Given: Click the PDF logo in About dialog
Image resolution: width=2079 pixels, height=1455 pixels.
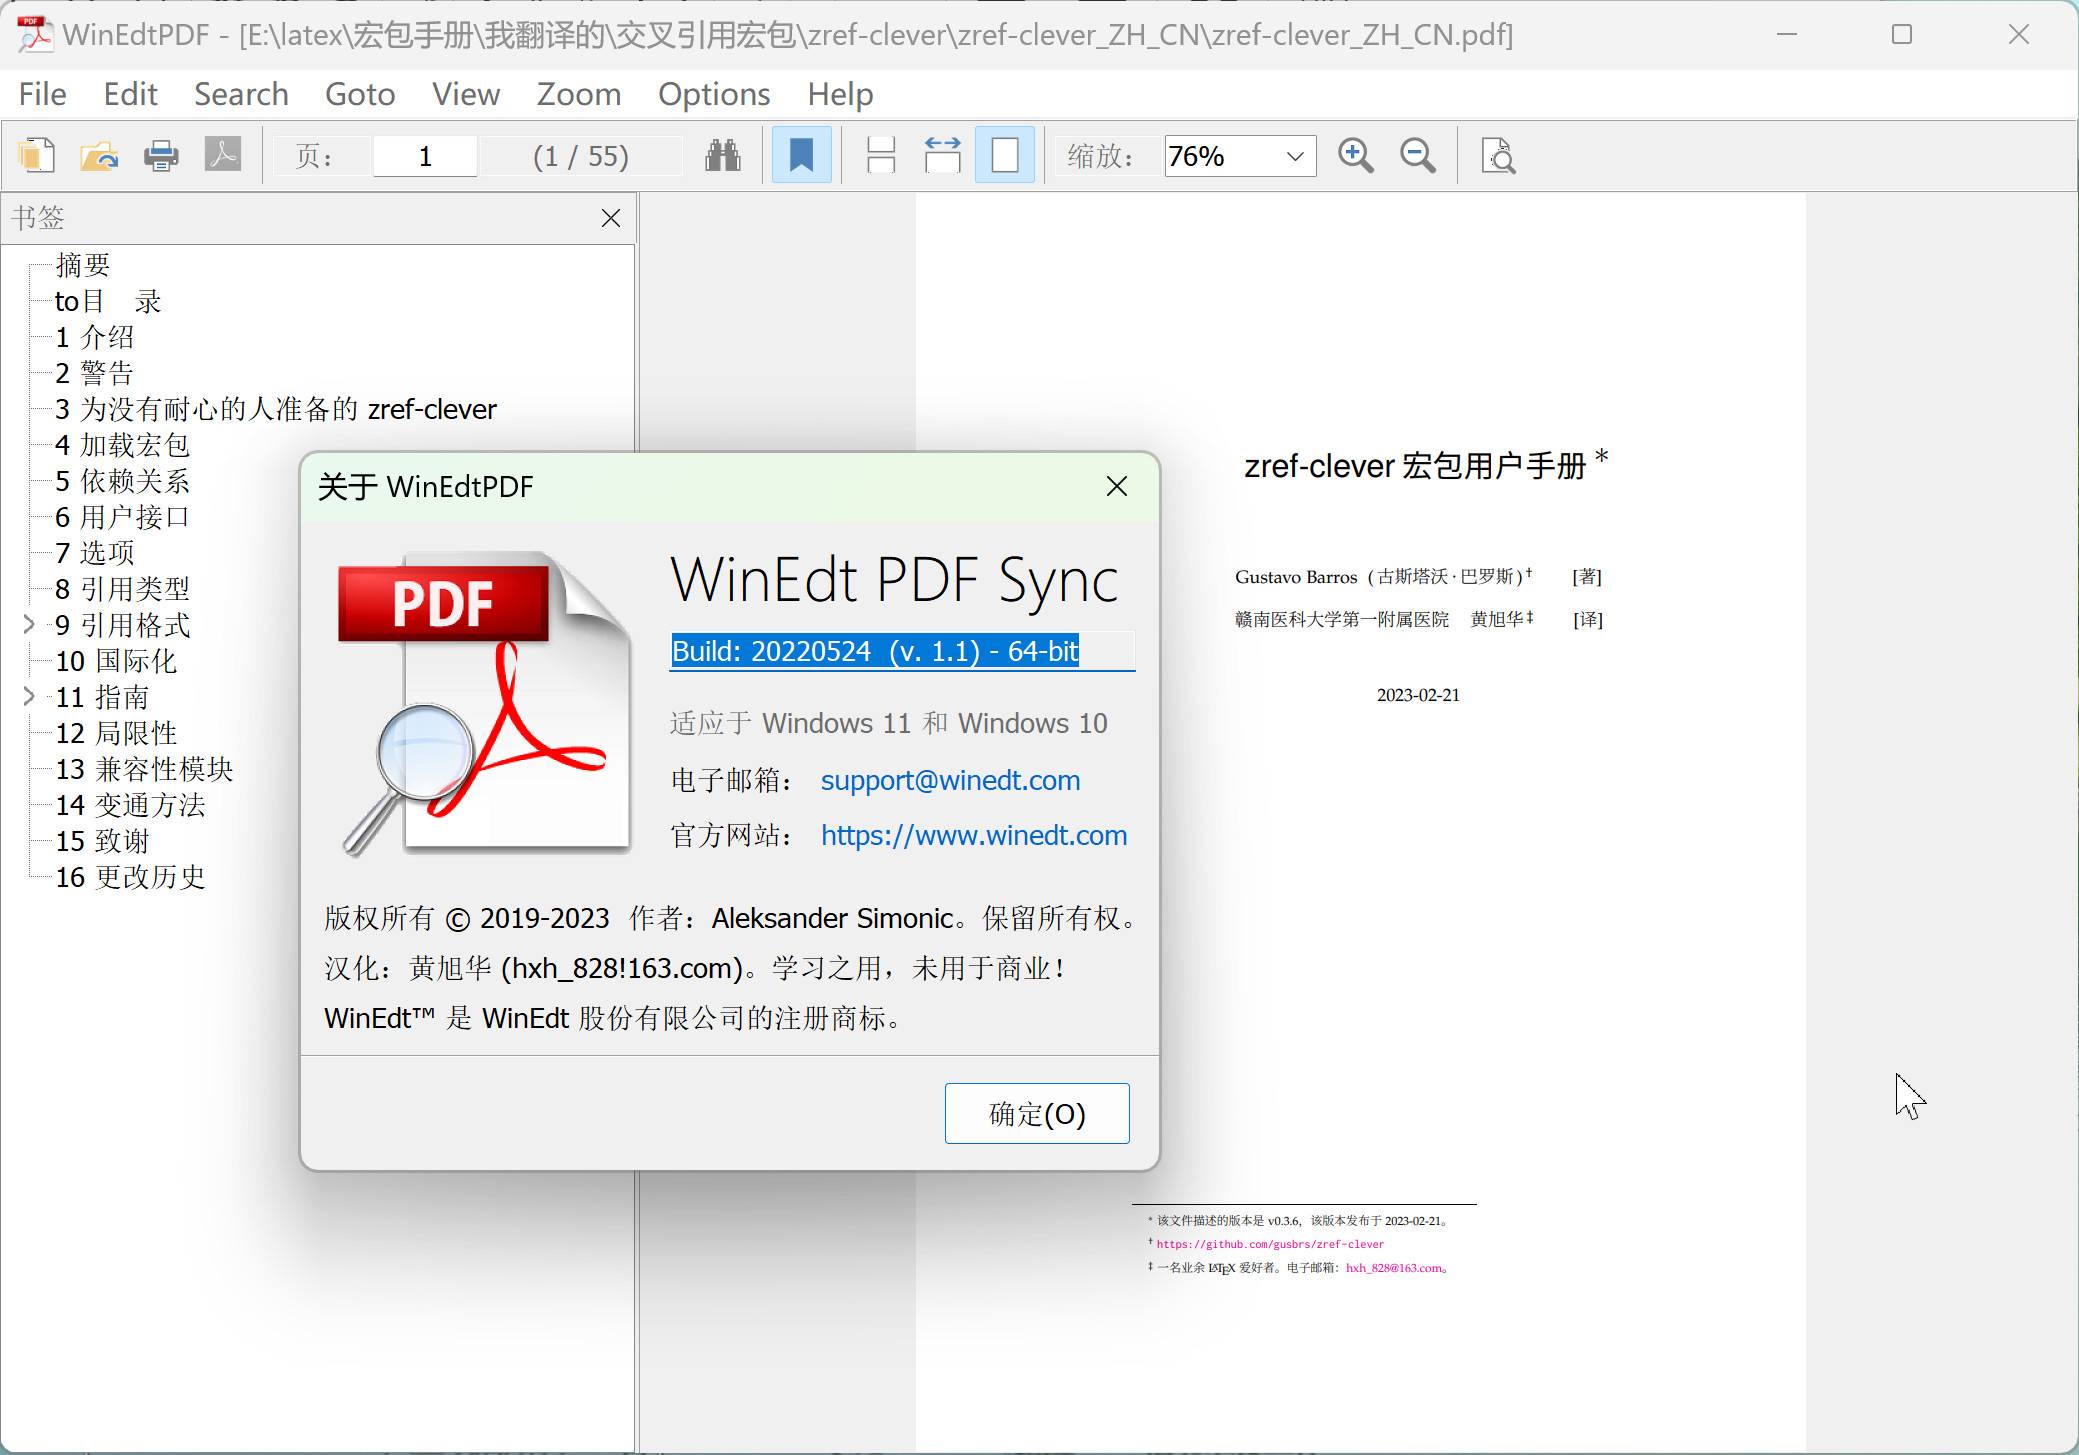Looking at the screenshot, I should coord(486,704).
